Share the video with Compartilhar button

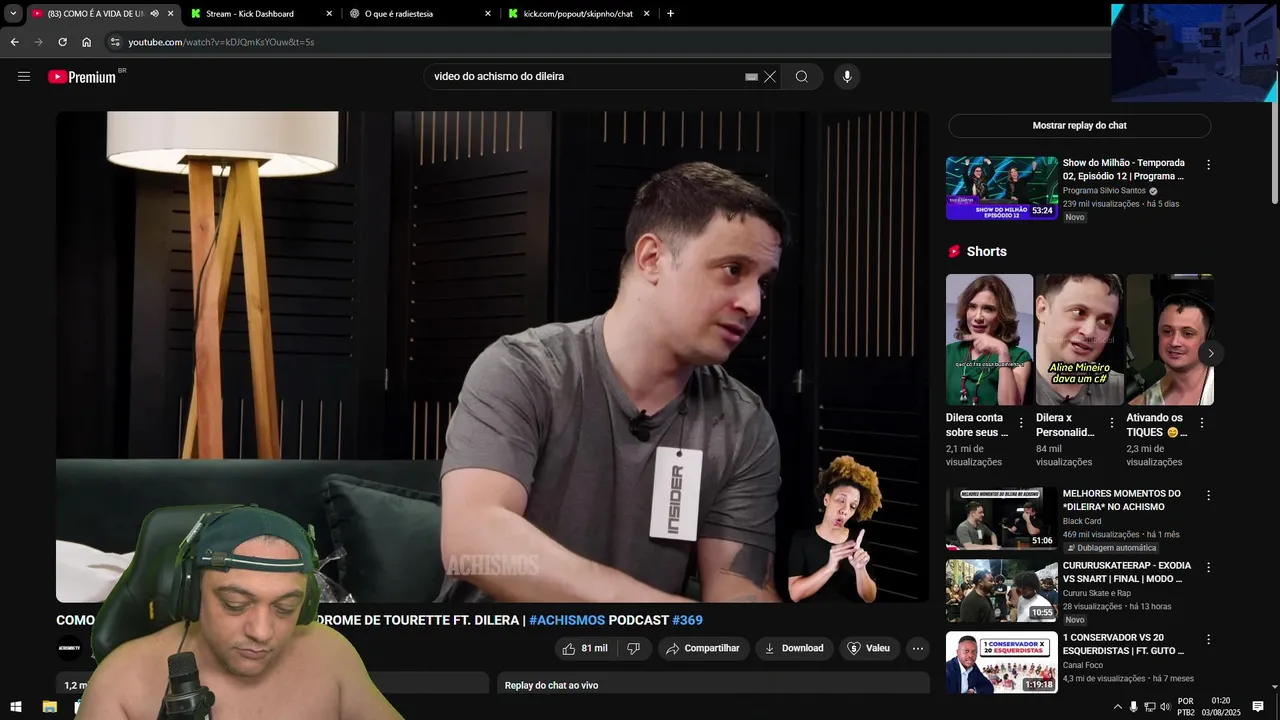[x=702, y=648]
